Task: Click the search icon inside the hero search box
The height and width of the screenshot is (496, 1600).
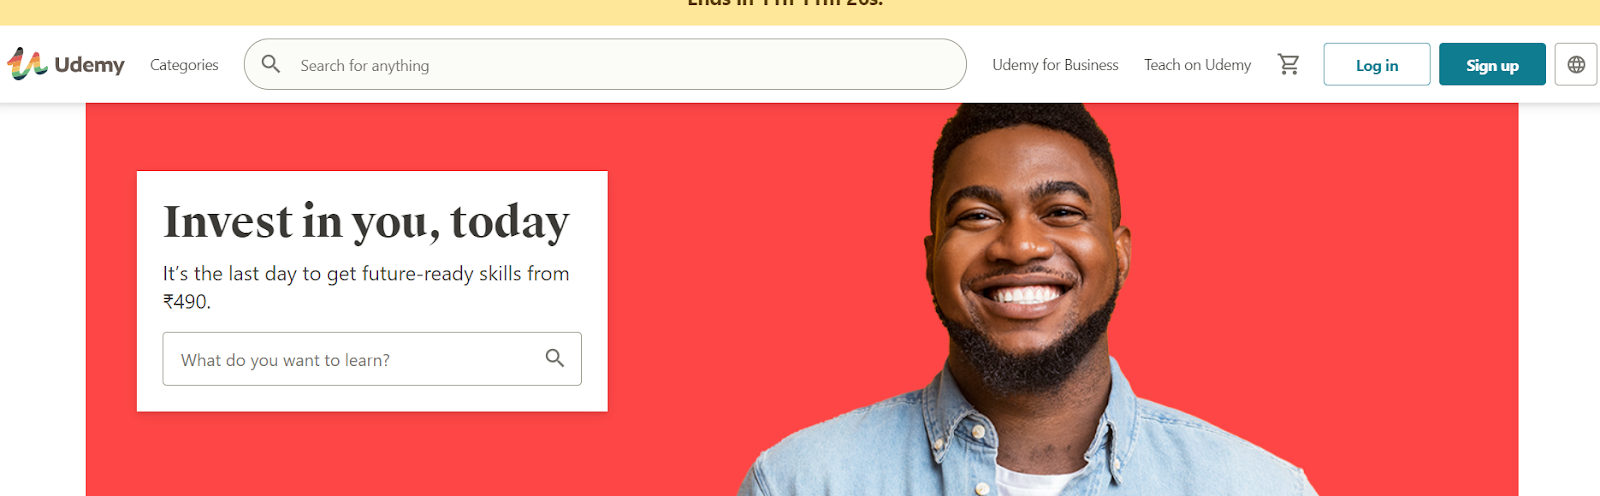Action: point(555,358)
